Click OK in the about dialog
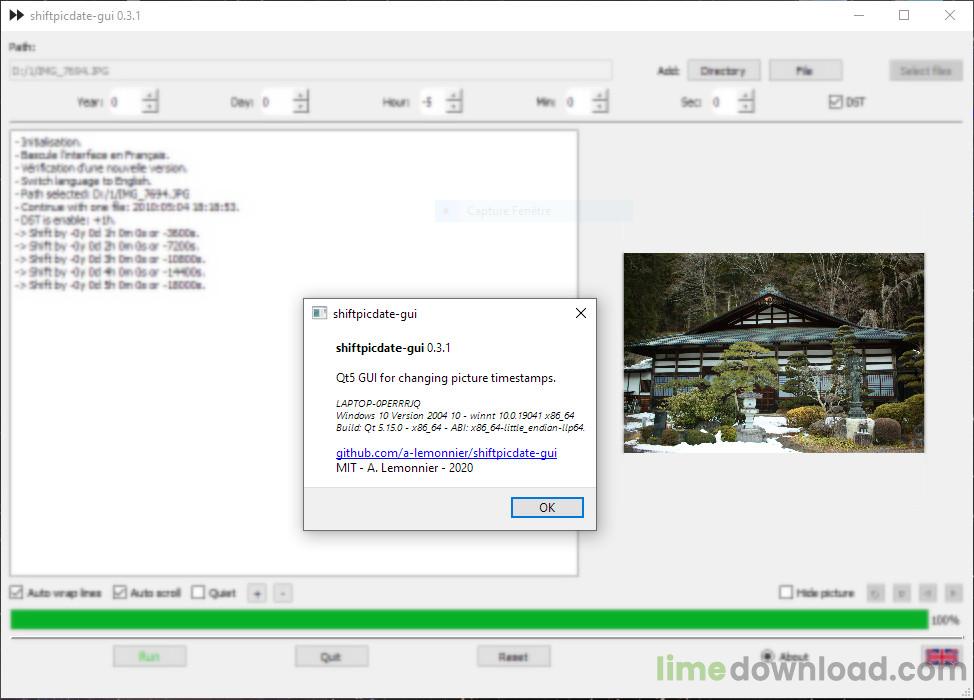Viewport: 974px width, 700px height. point(547,507)
